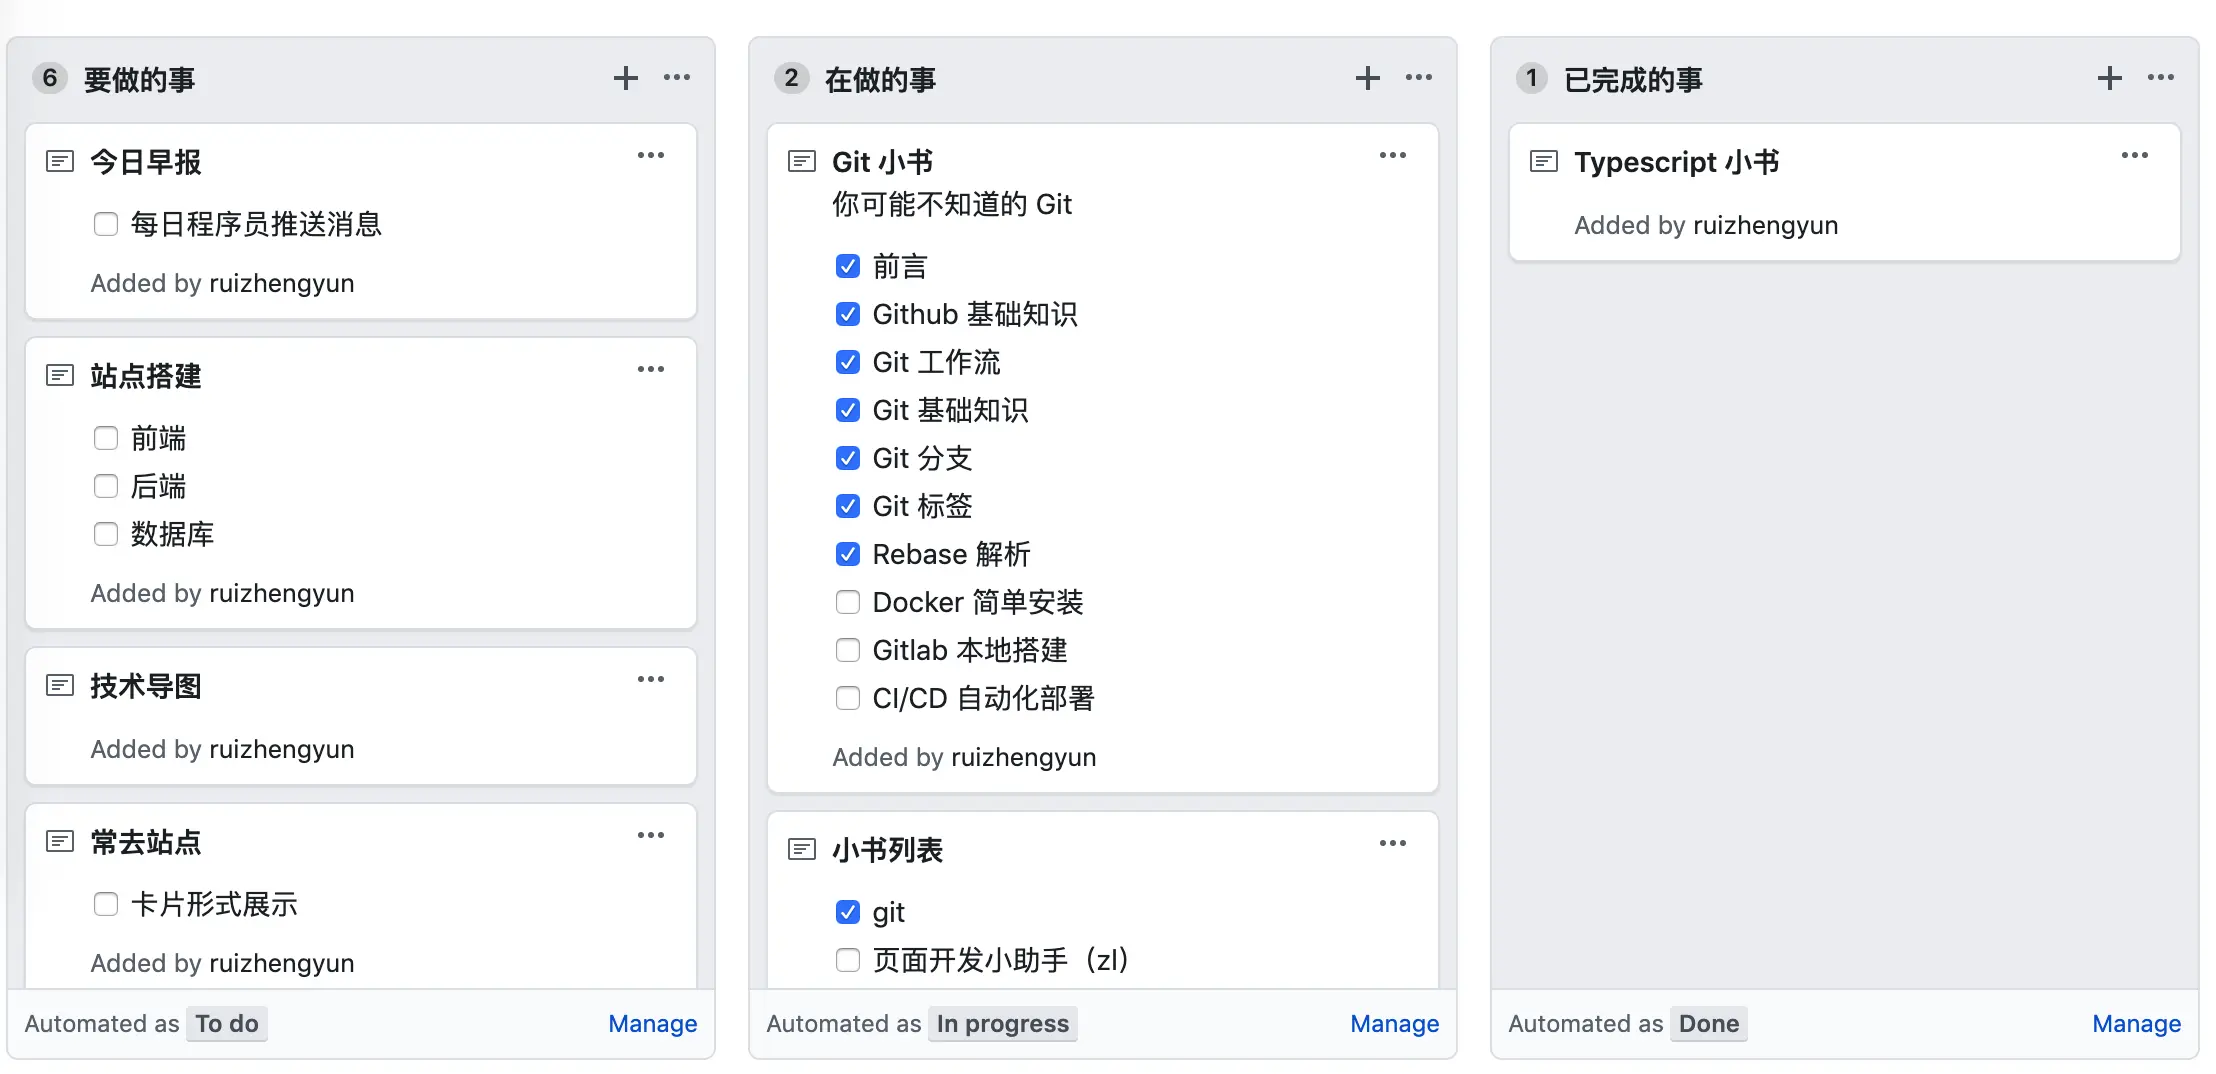Image resolution: width=2216 pixels, height=1074 pixels.
Task: Click note icon on 小书列表 card
Action: 802,849
